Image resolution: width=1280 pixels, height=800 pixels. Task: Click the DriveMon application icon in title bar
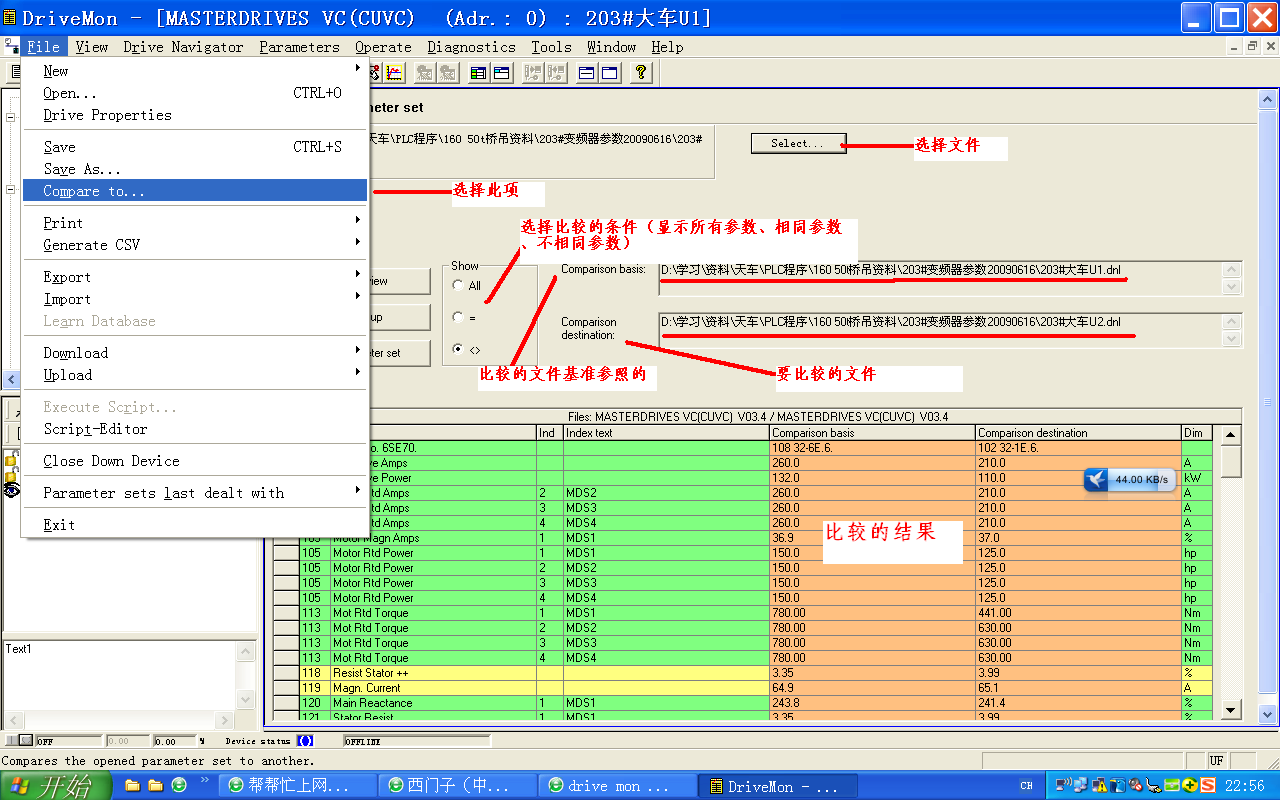tap(10, 17)
